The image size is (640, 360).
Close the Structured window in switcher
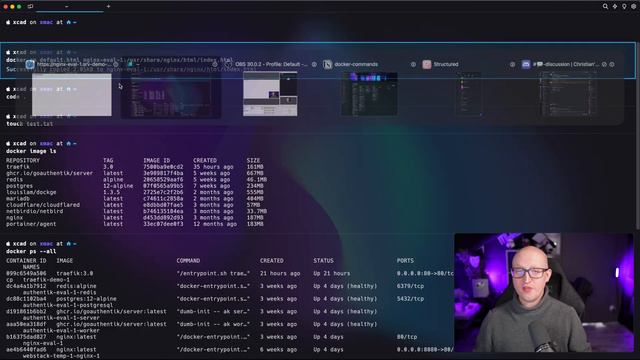tap(512, 64)
